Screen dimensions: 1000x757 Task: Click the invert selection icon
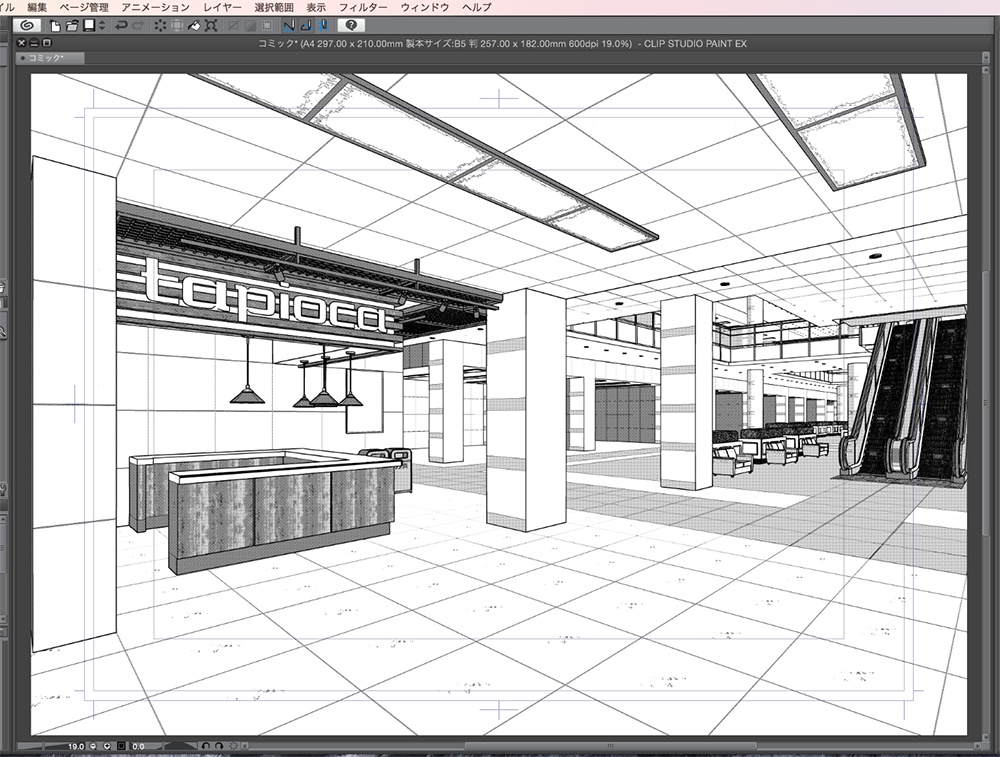coord(251,26)
